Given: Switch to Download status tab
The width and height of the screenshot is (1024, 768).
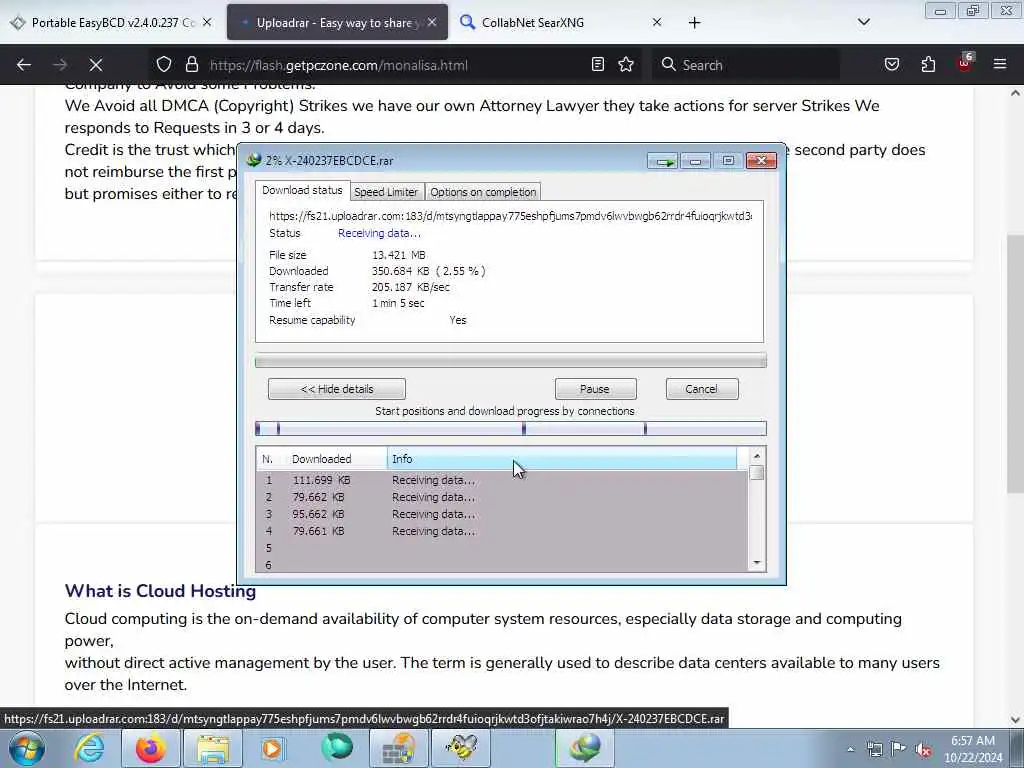Looking at the screenshot, I should click(x=302, y=190).
